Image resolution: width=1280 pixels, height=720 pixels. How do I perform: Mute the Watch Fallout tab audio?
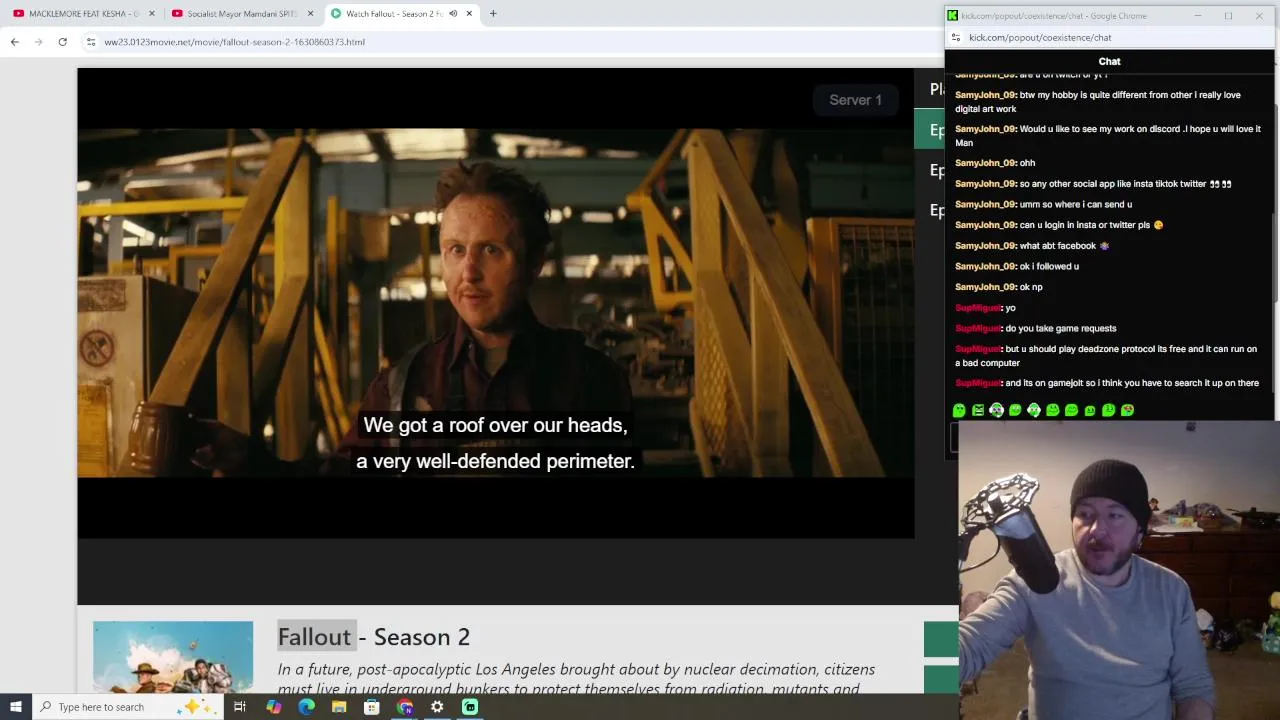(453, 14)
